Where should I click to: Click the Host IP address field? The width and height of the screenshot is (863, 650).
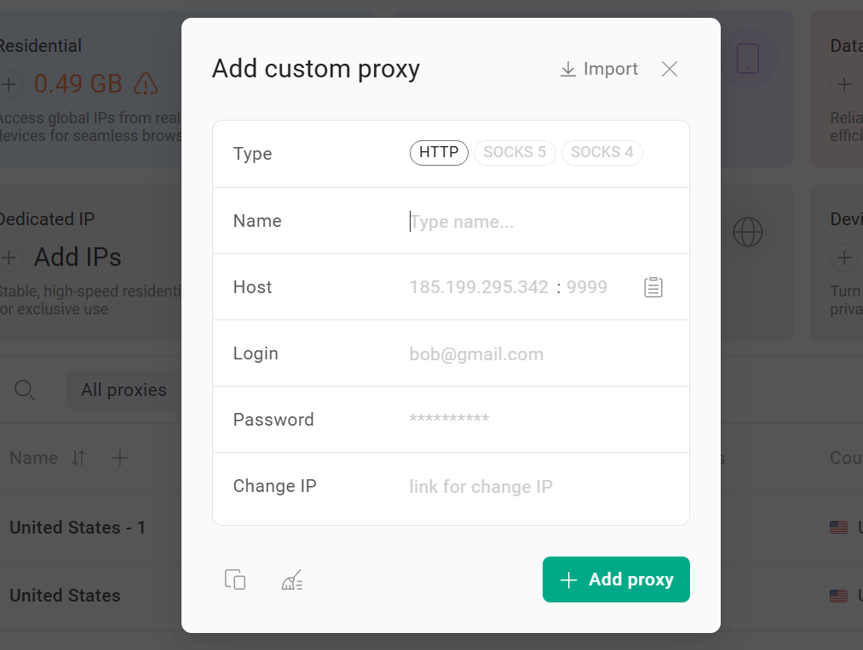tap(479, 287)
